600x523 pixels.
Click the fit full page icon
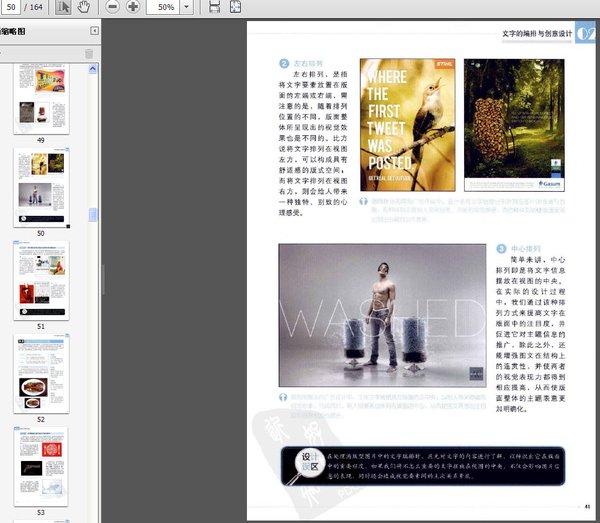click(x=235, y=7)
